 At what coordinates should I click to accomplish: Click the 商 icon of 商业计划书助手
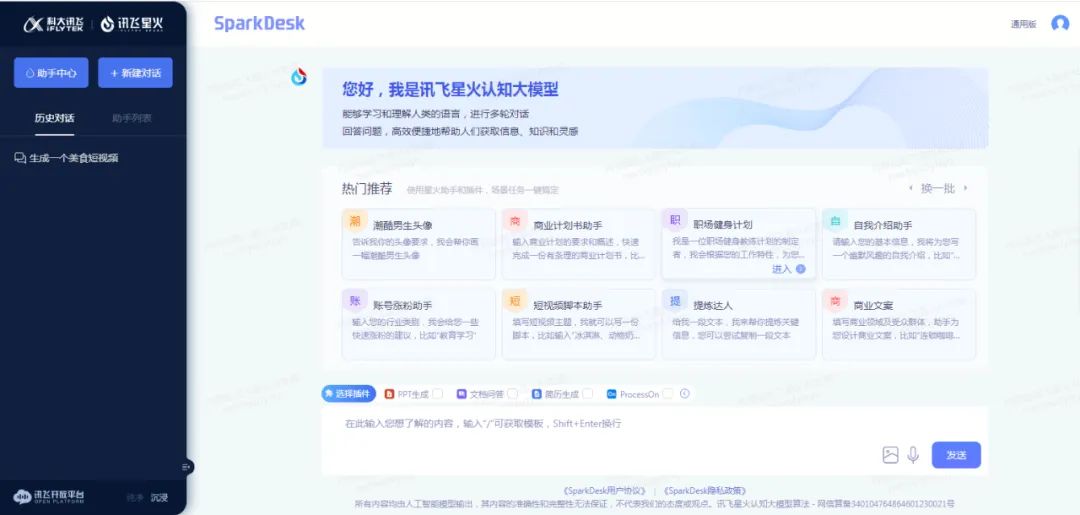pos(515,221)
